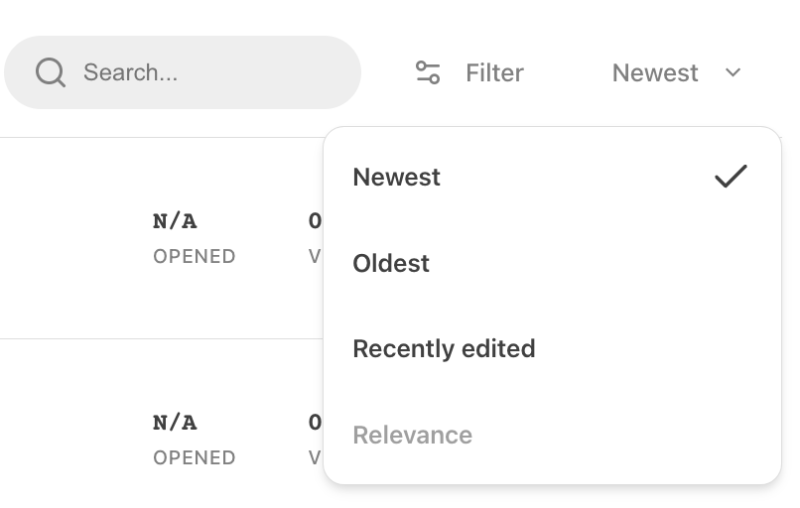Screen dimensions: 800x508
Task: Select Newest in the sort menu
Action: [x=397, y=177]
